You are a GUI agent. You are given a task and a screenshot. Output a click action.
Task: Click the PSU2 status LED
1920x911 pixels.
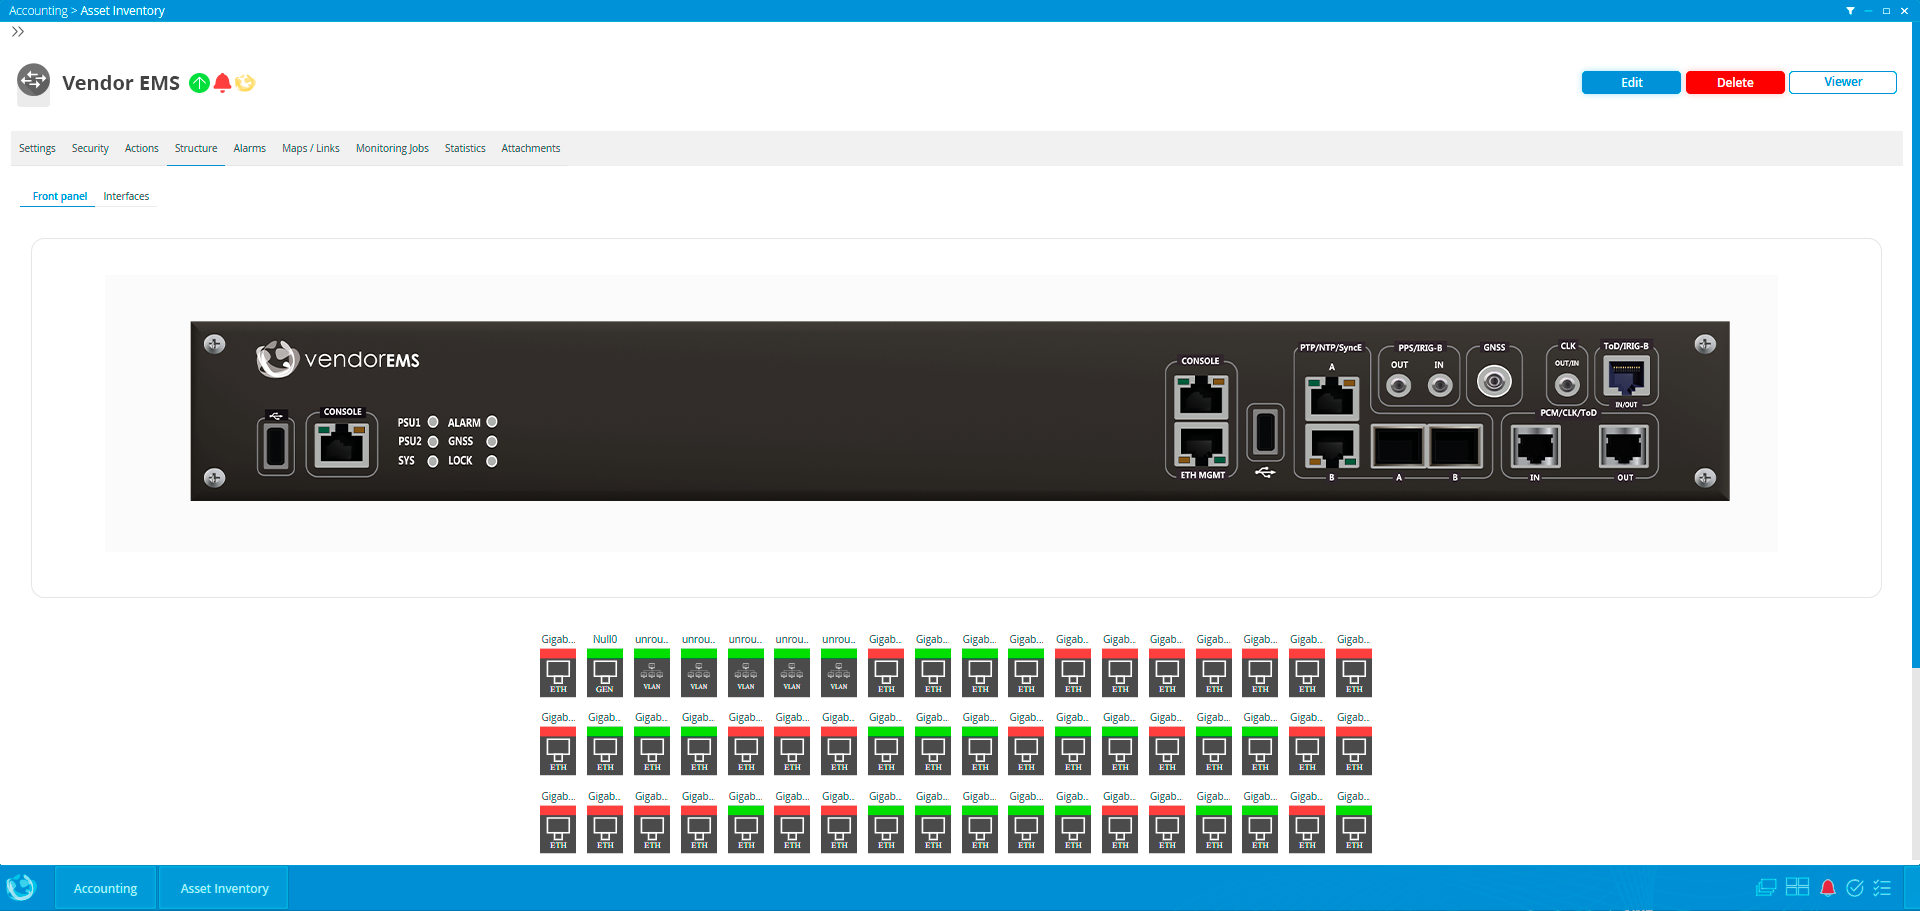click(x=433, y=441)
